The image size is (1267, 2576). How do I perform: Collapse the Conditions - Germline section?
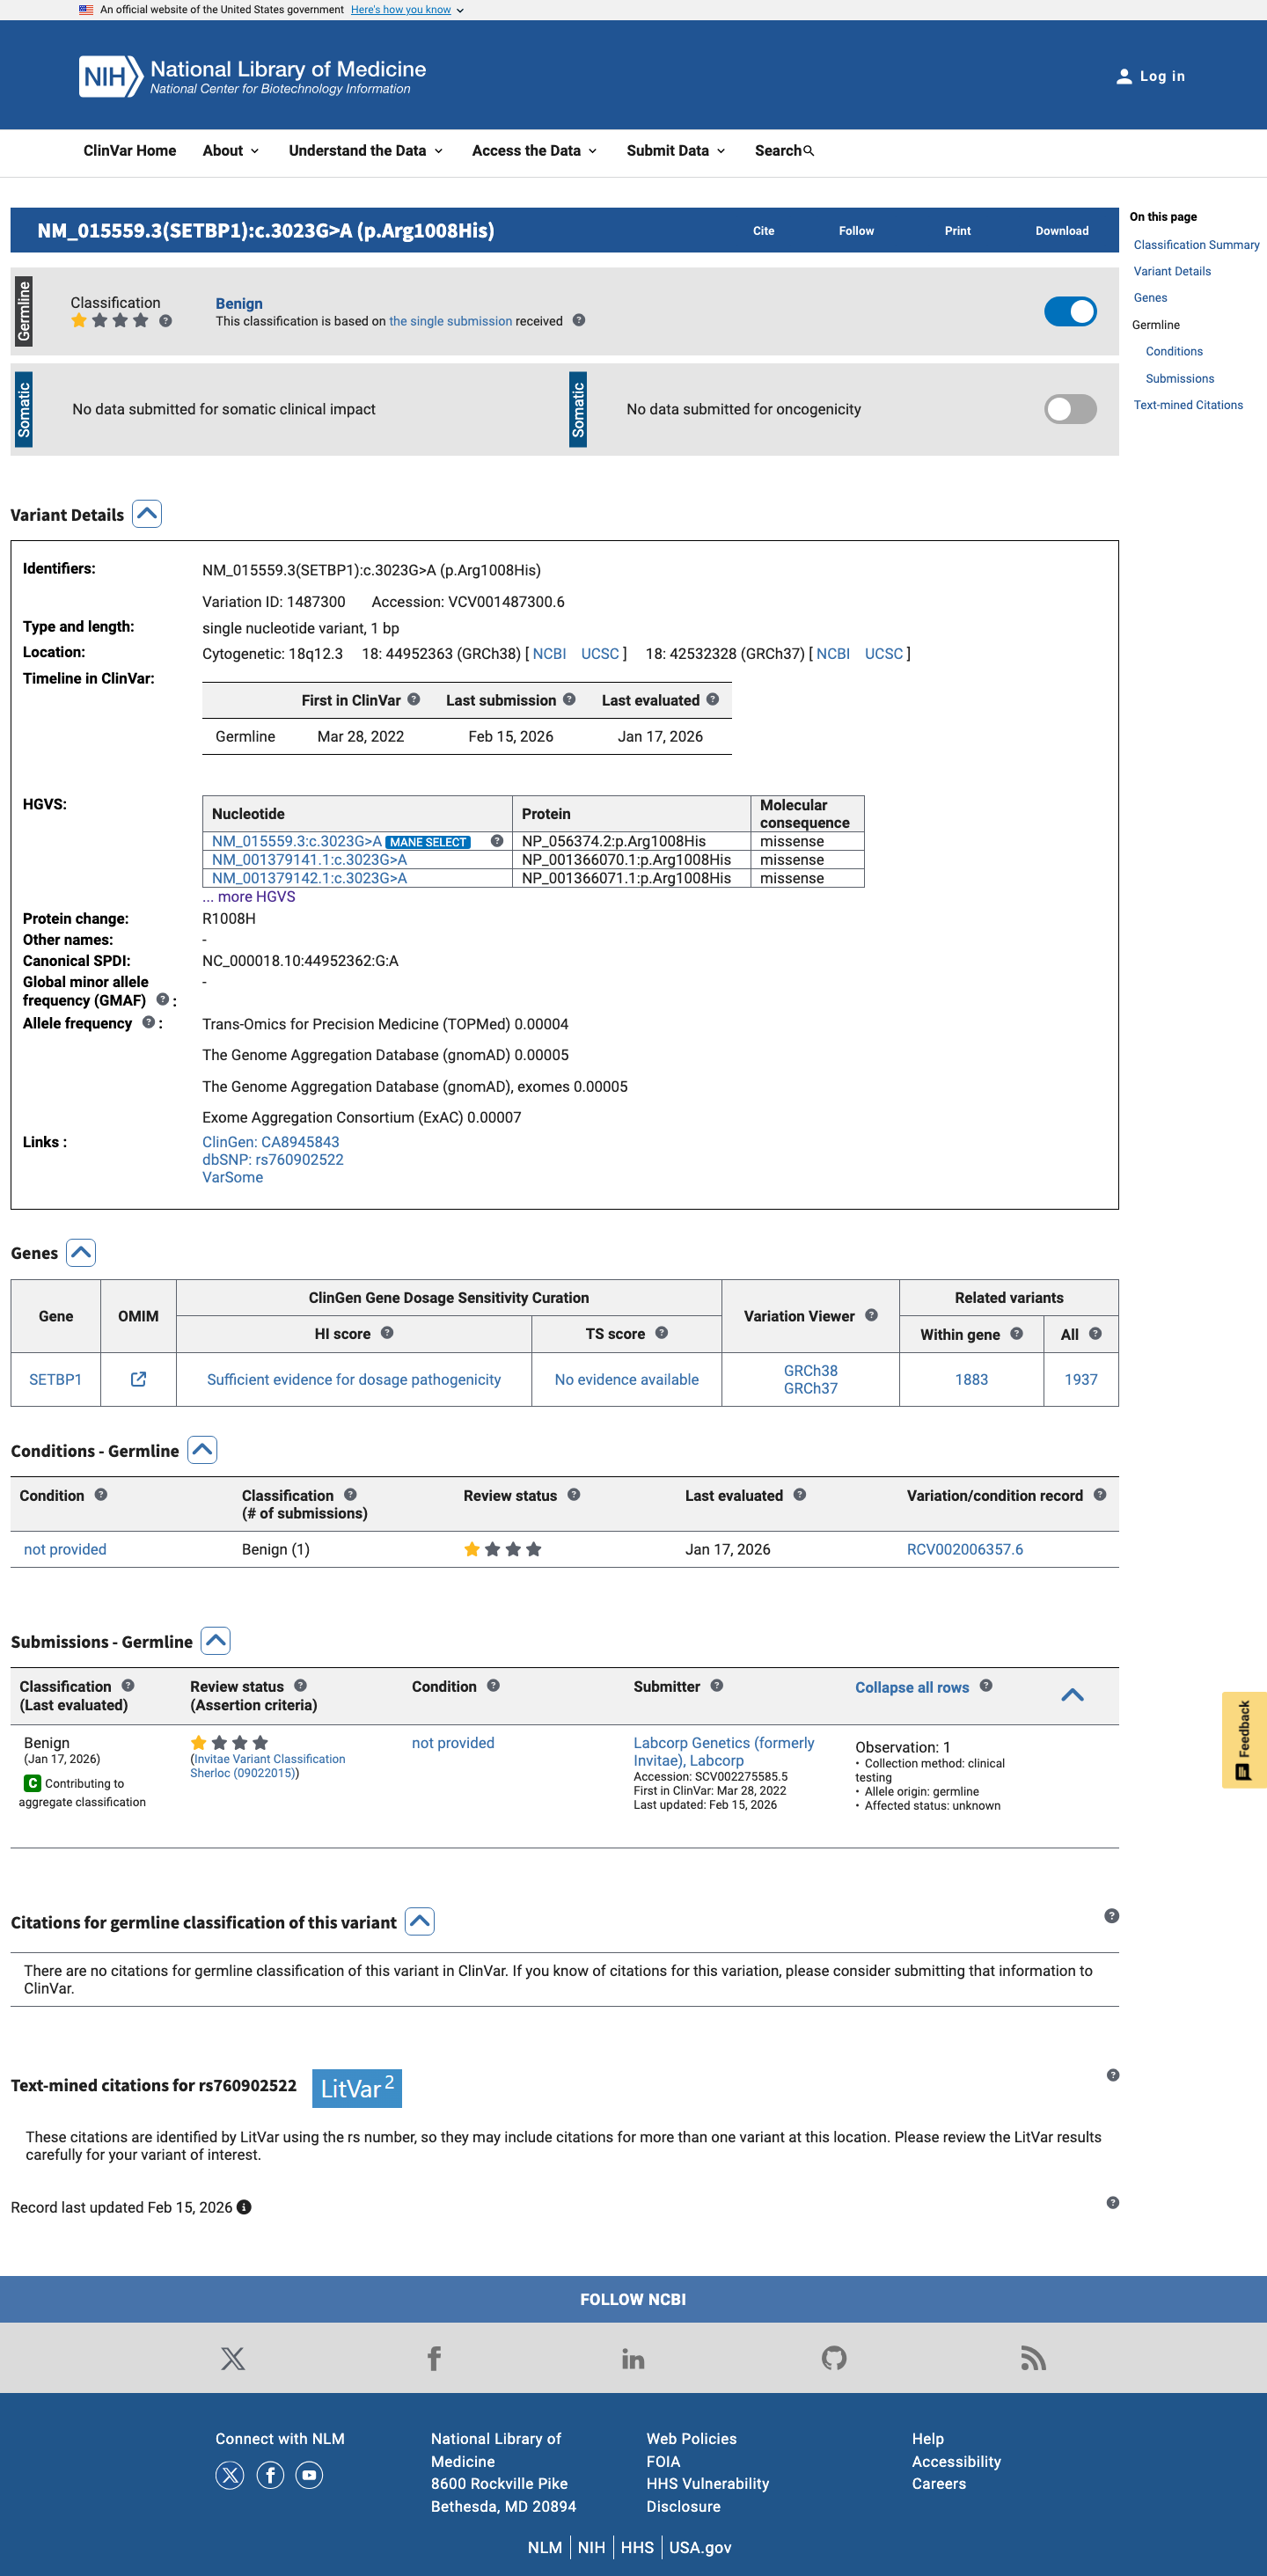(x=203, y=1450)
